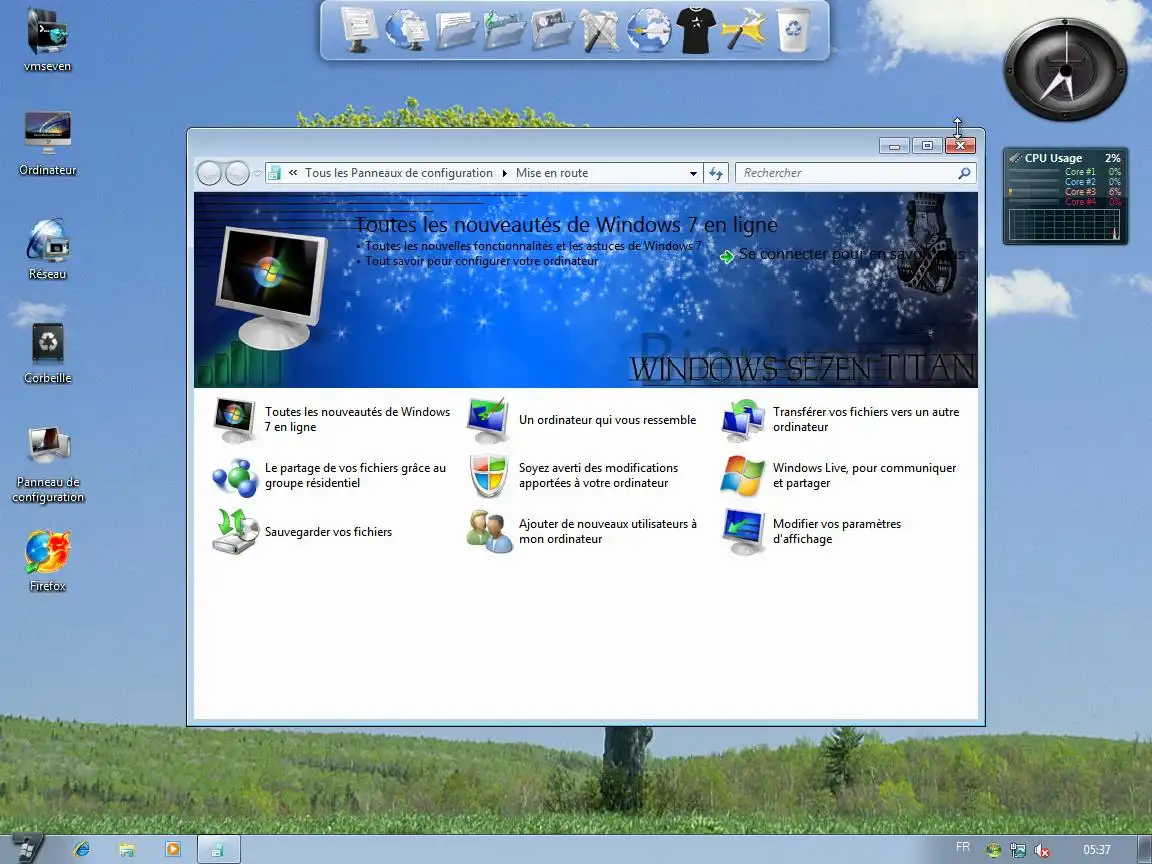The height and width of the screenshot is (864, 1152).
Task: Click the Windows flag icon for Windows Live
Action: [743, 475]
